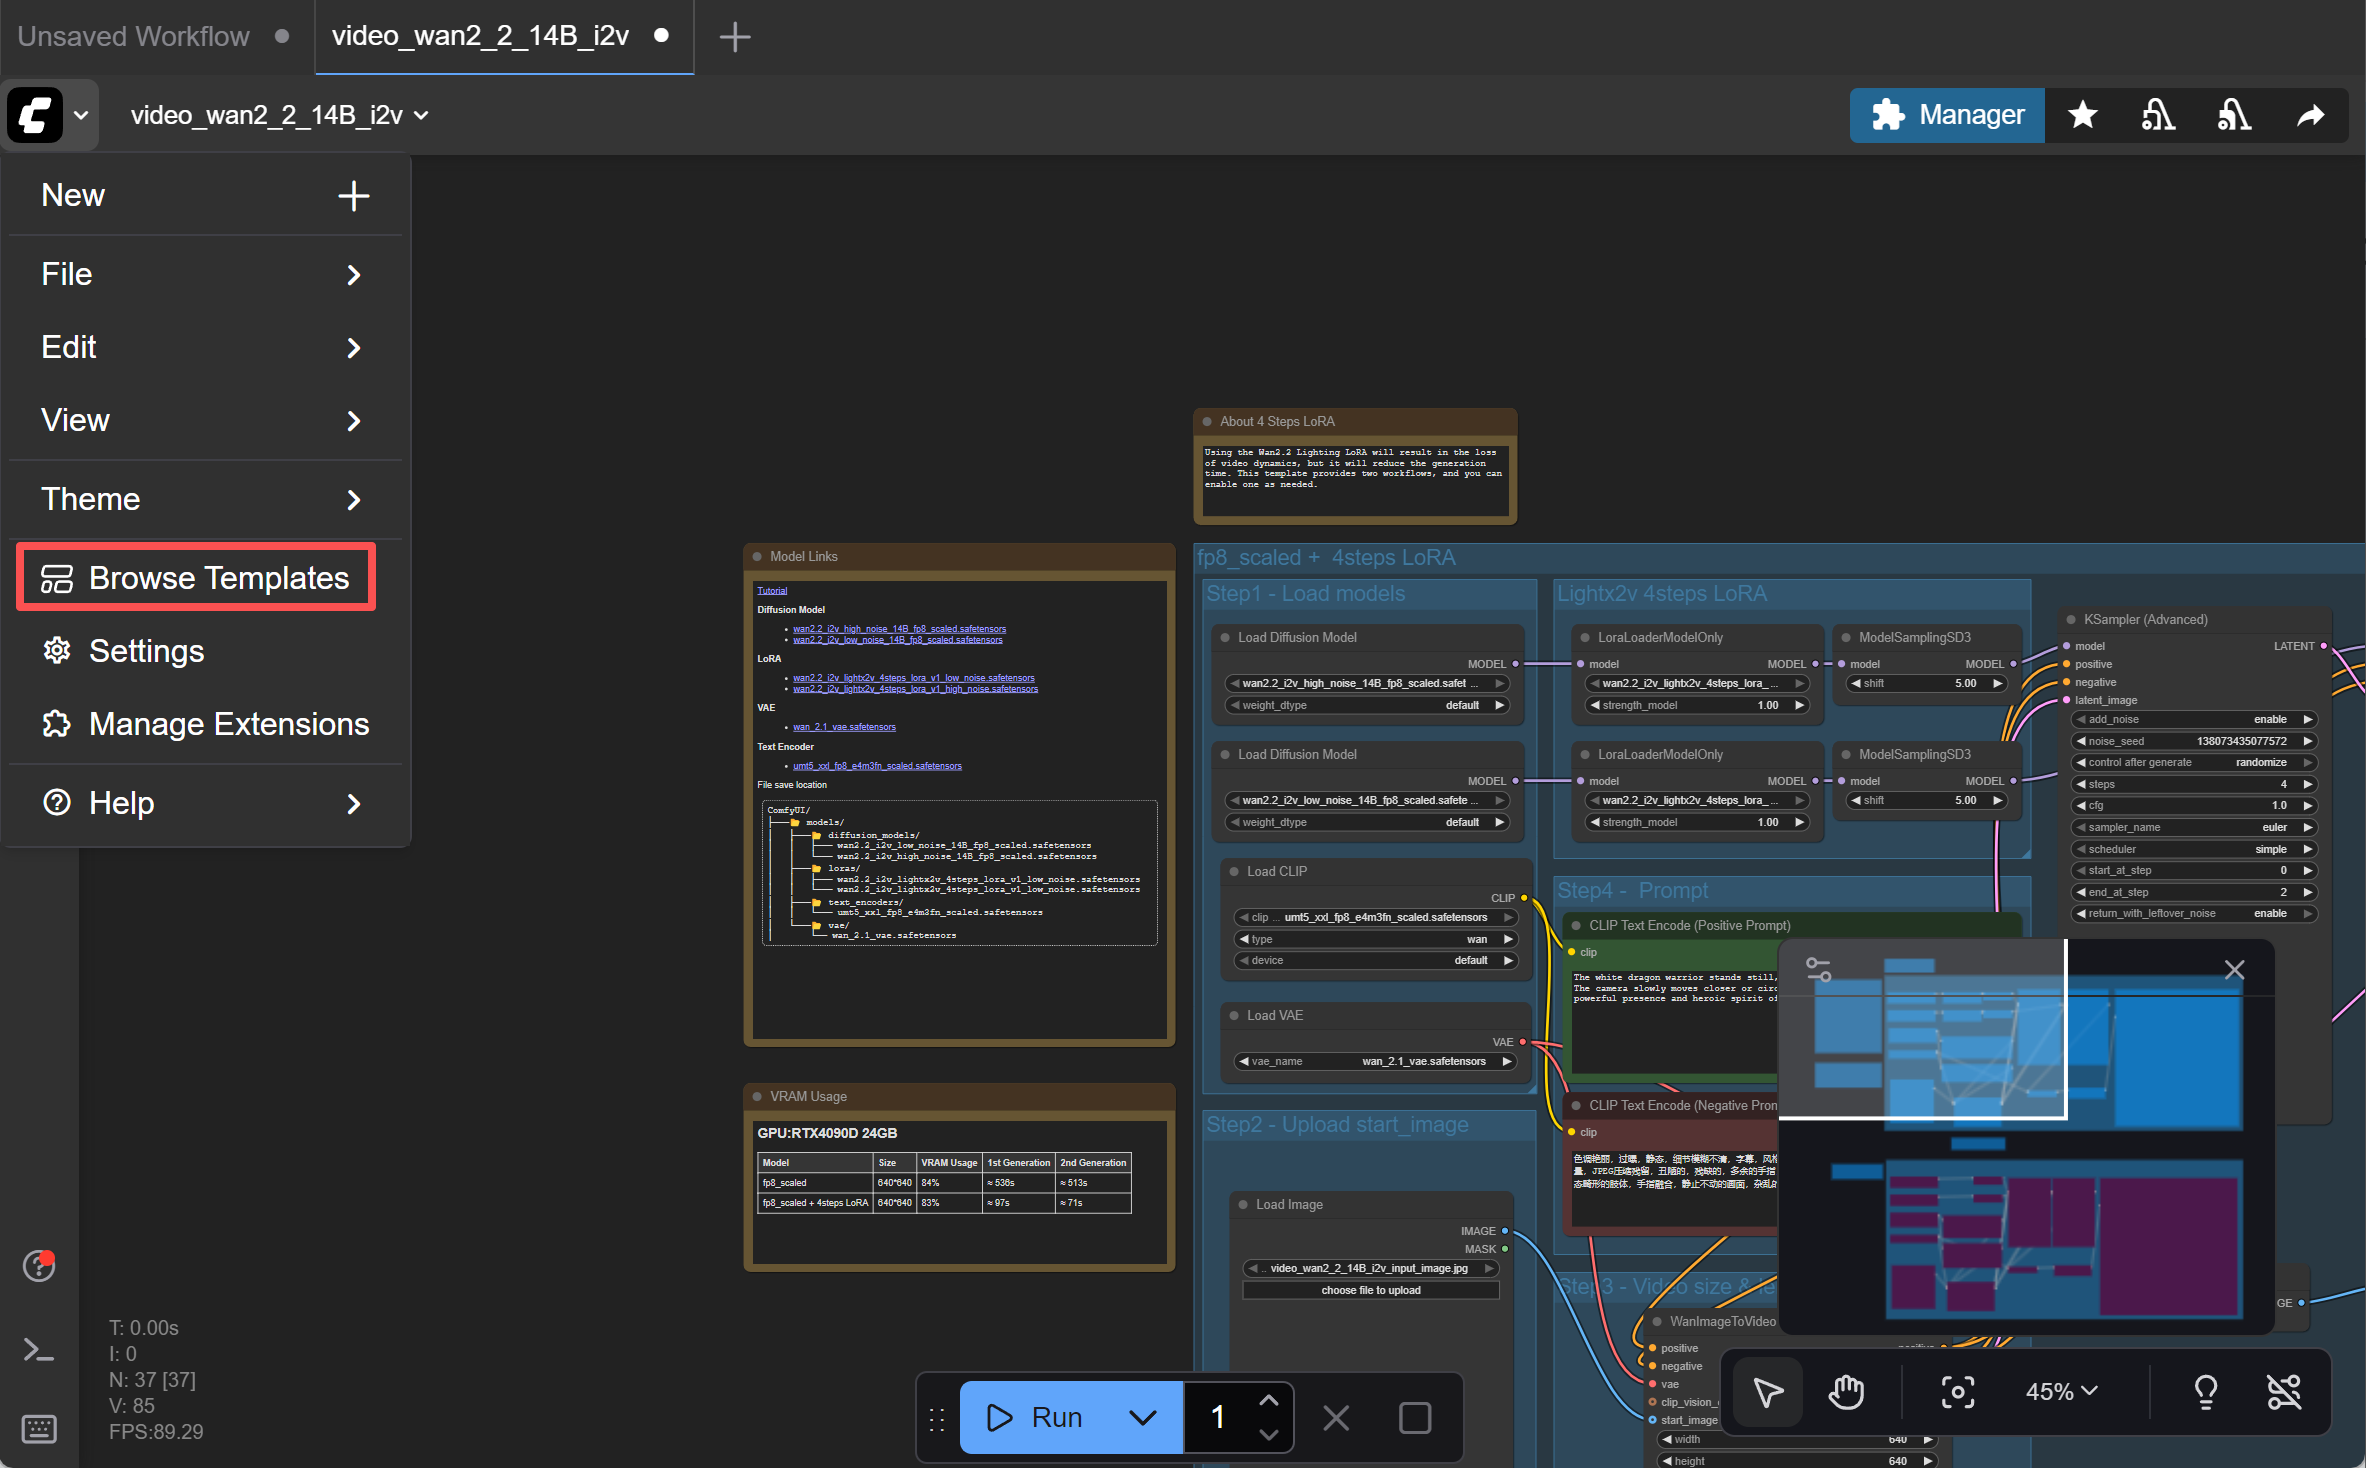2366x1468 pixels.
Task: Open the console terminal icon in sidebar
Action: coord(39,1350)
